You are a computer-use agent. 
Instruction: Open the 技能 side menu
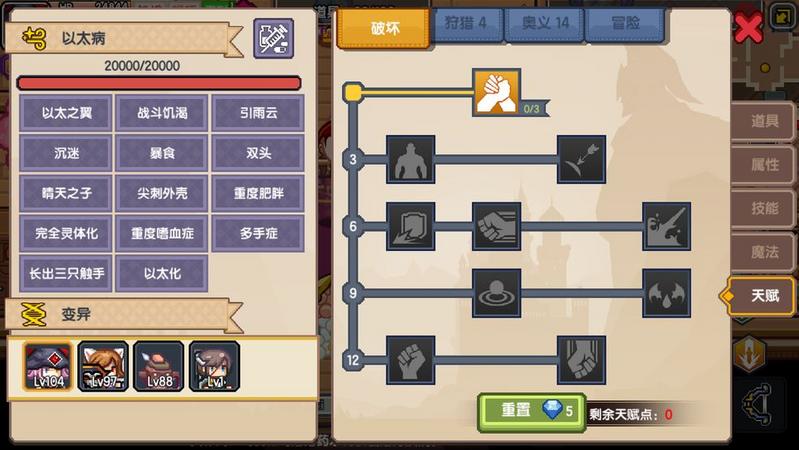pyautogui.click(x=764, y=208)
